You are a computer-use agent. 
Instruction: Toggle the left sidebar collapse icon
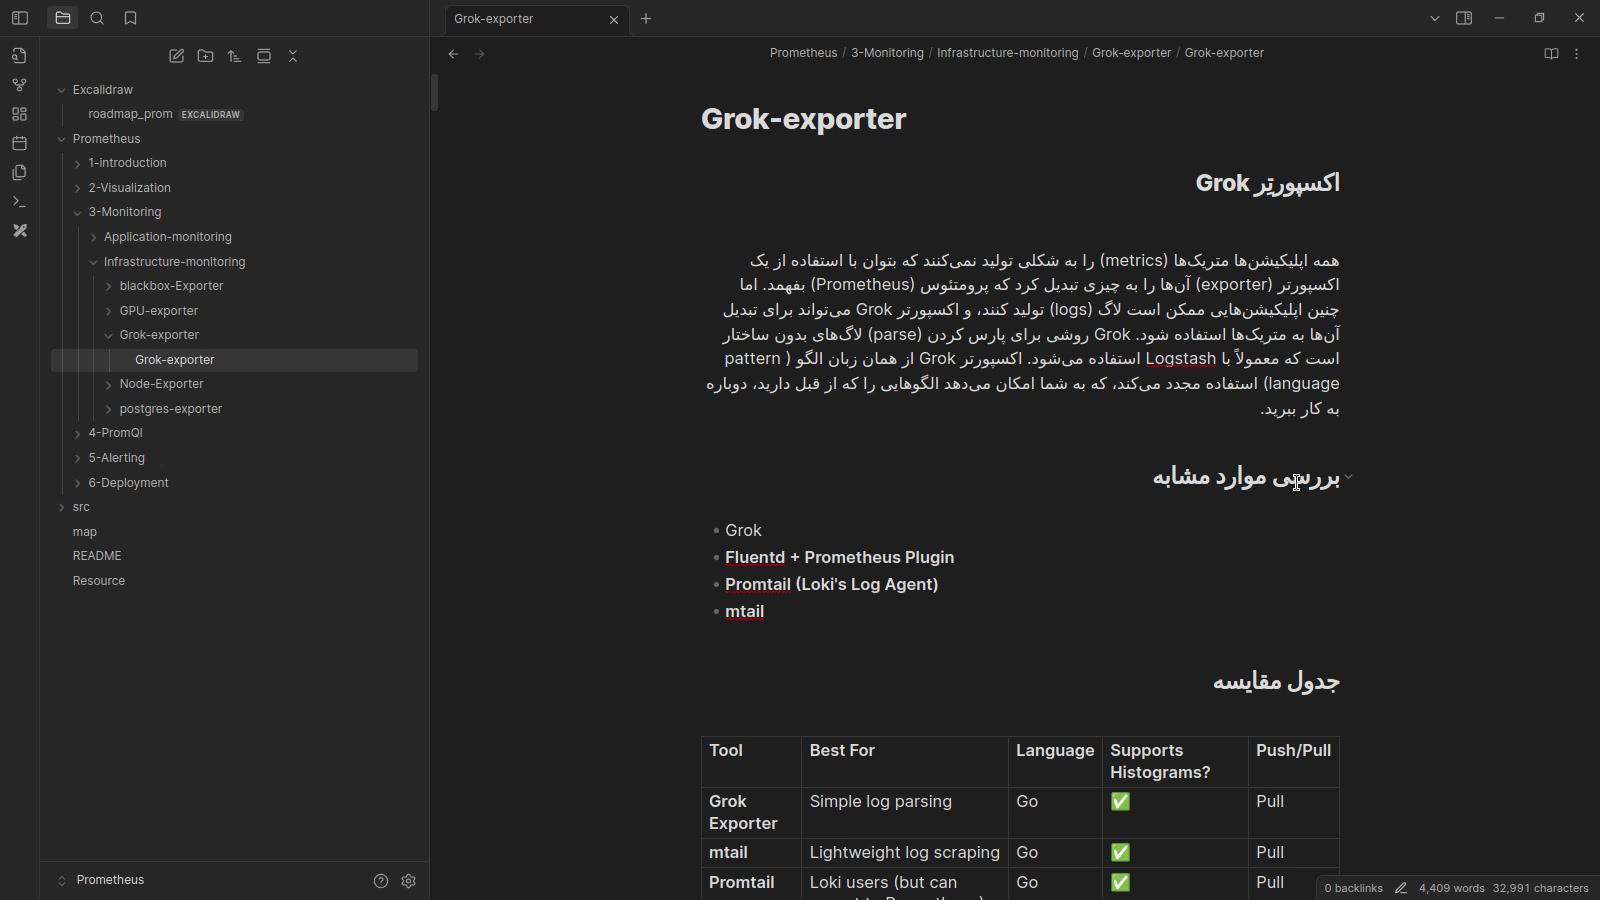[x=19, y=18]
